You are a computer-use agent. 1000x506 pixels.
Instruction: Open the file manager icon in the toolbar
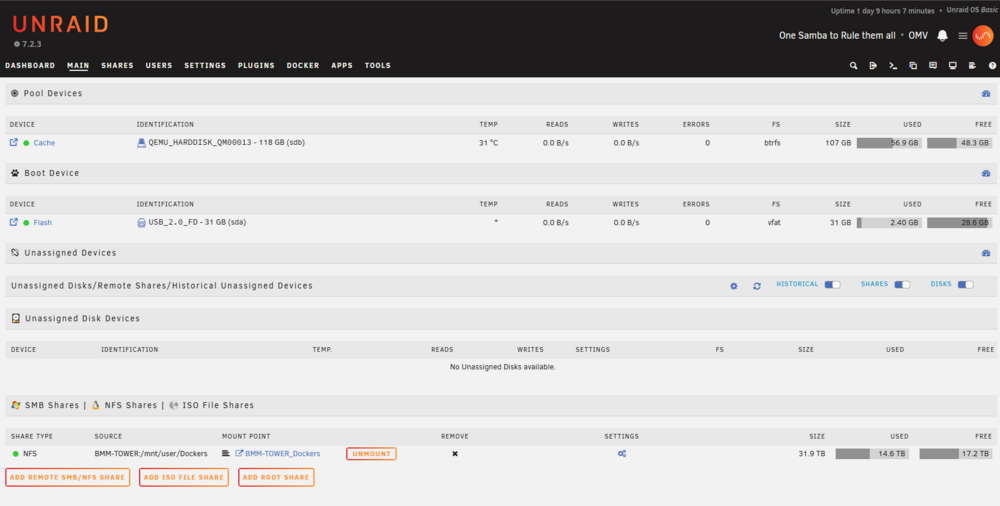pos(913,66)
